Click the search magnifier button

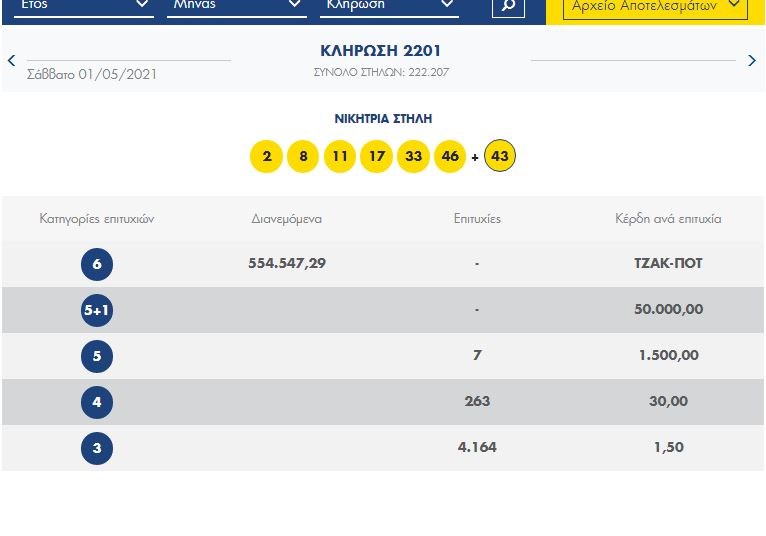pos(508,6)
